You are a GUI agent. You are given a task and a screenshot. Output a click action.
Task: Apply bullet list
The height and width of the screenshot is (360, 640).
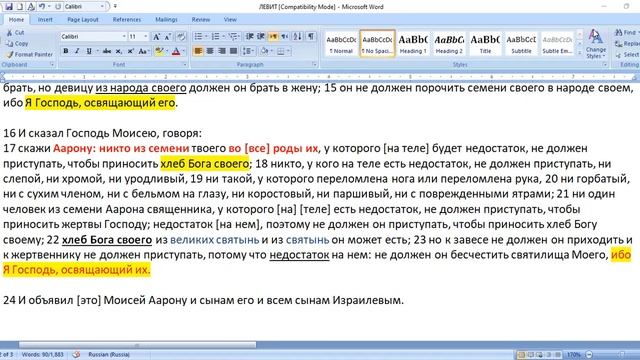(x=198, y=37)
